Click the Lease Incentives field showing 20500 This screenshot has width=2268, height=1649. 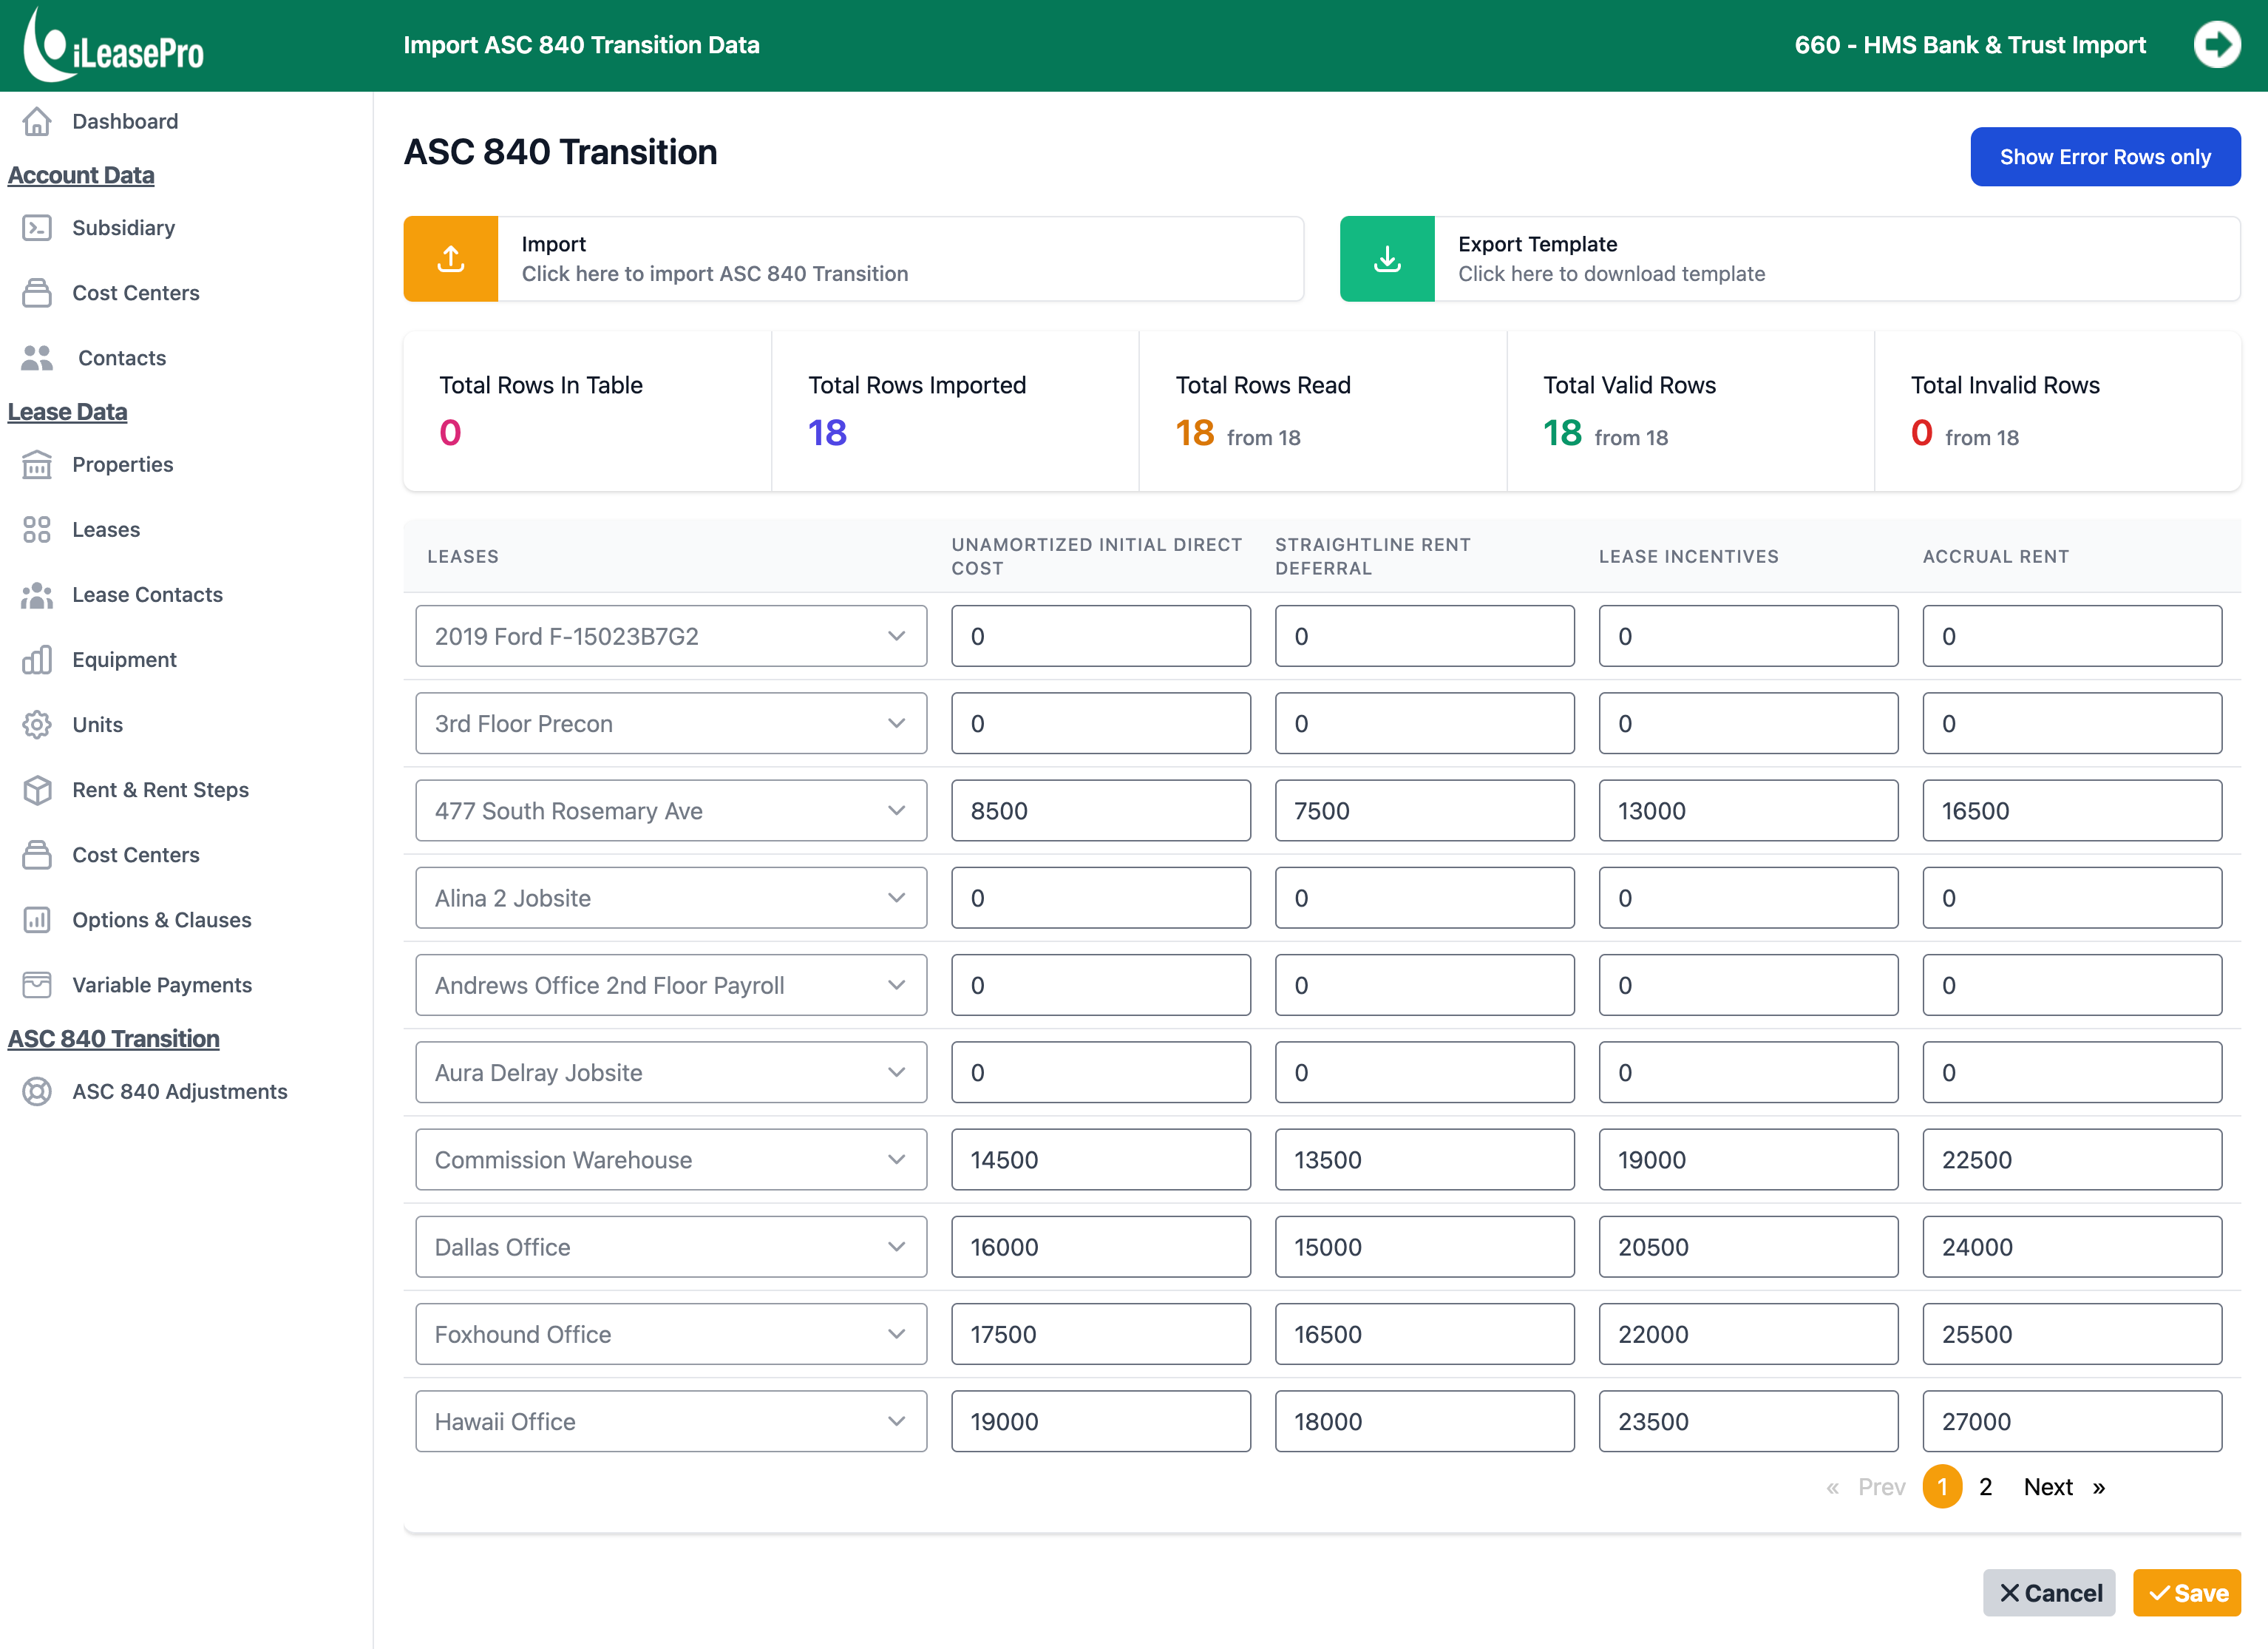pyautogui.click(x=1749, y=1247)
